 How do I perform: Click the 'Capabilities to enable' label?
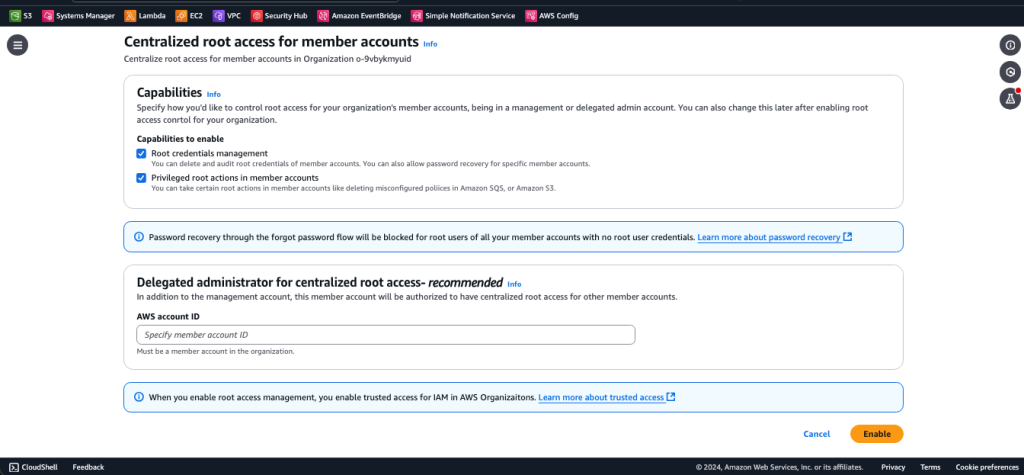coord(180,139)
